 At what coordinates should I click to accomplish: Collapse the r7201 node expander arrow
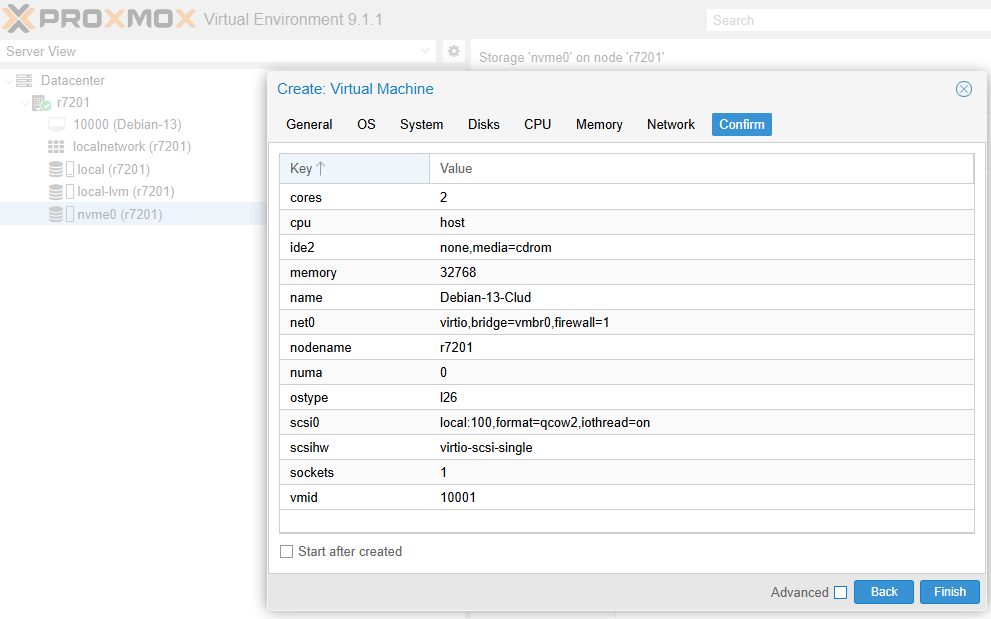click(25, 103)
